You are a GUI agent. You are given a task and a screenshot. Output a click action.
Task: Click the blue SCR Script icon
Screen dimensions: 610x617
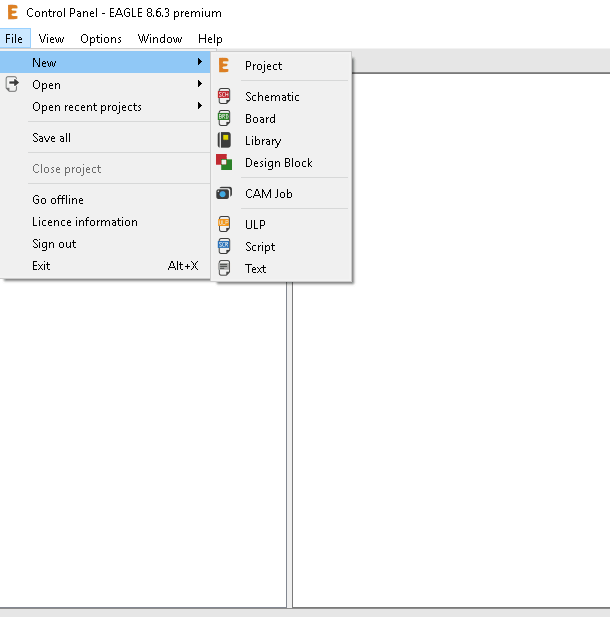click(x=224, y=246)
